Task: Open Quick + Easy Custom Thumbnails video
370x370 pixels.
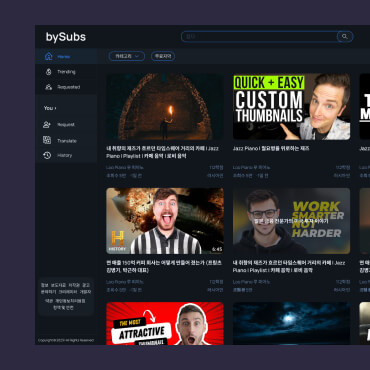Action: [x=291, y=107]
